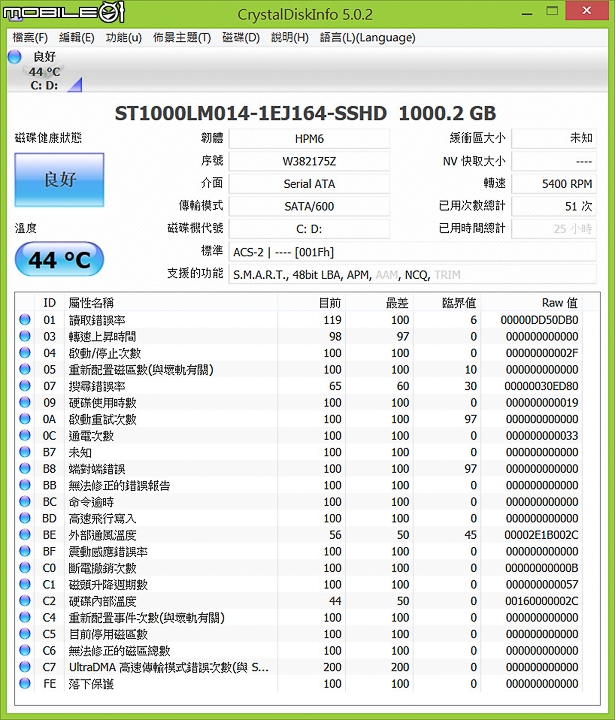This screenshot has width=615, height=720.
Task: Click status icon for attribute C6 row
Action: pyautogui.click(x=25, y=650)
